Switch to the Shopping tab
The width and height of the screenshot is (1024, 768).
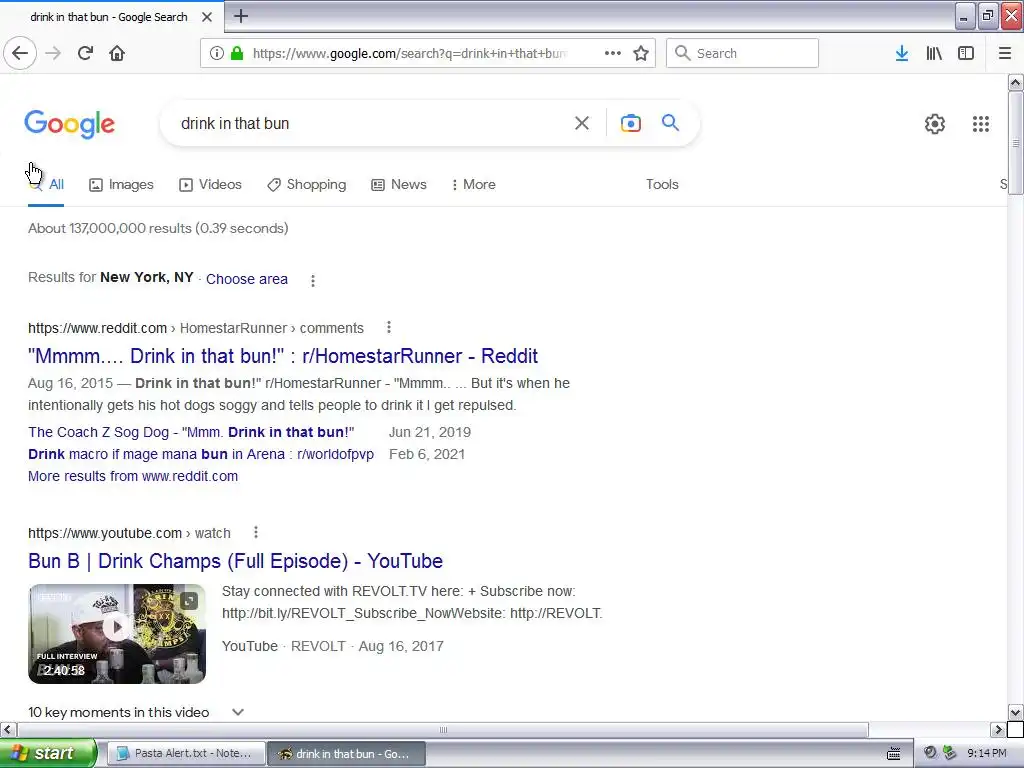pos(306,185)
